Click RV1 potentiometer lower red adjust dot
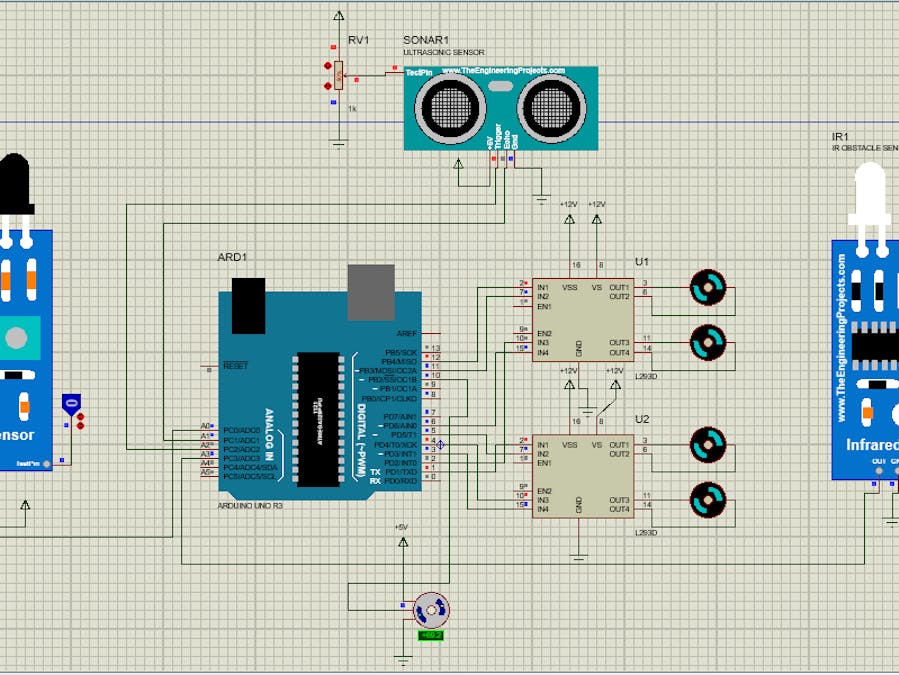Viewport: 899px width, 675px height. 328,86
